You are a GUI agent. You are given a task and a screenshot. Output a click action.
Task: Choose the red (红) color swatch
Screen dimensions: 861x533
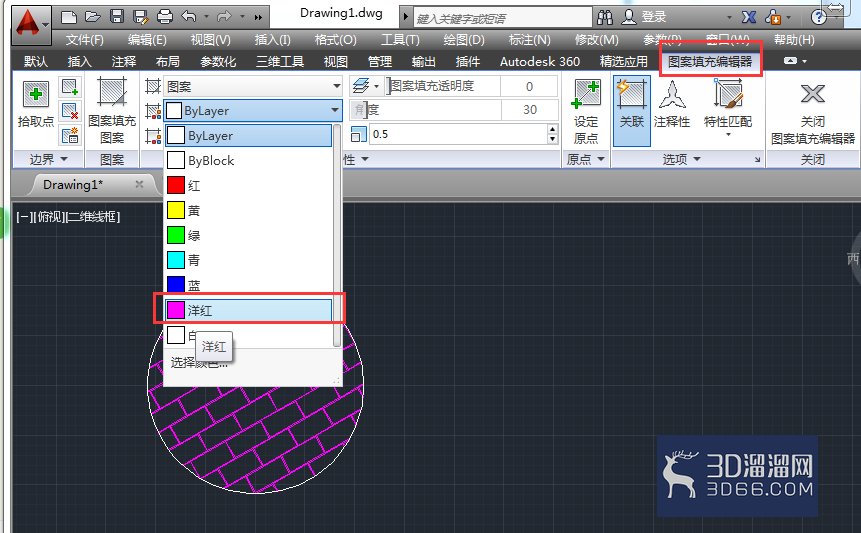(176, 185)
